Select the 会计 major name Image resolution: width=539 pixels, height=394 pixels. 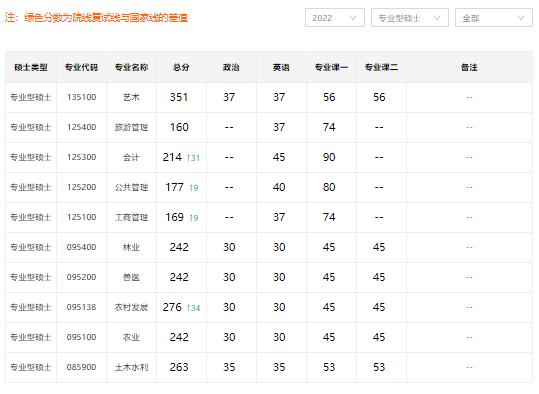(x=131, y=157)
